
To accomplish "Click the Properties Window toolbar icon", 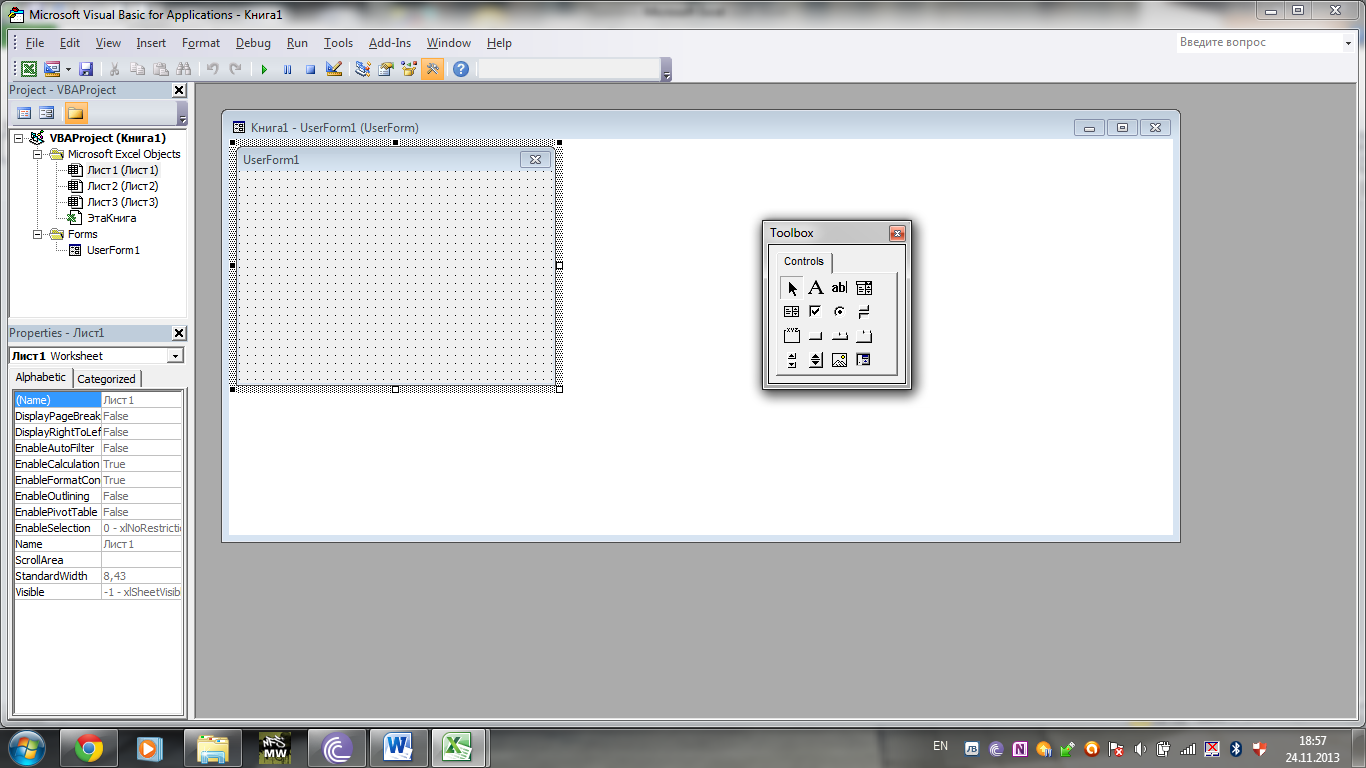I will click(x=386, y=69).
